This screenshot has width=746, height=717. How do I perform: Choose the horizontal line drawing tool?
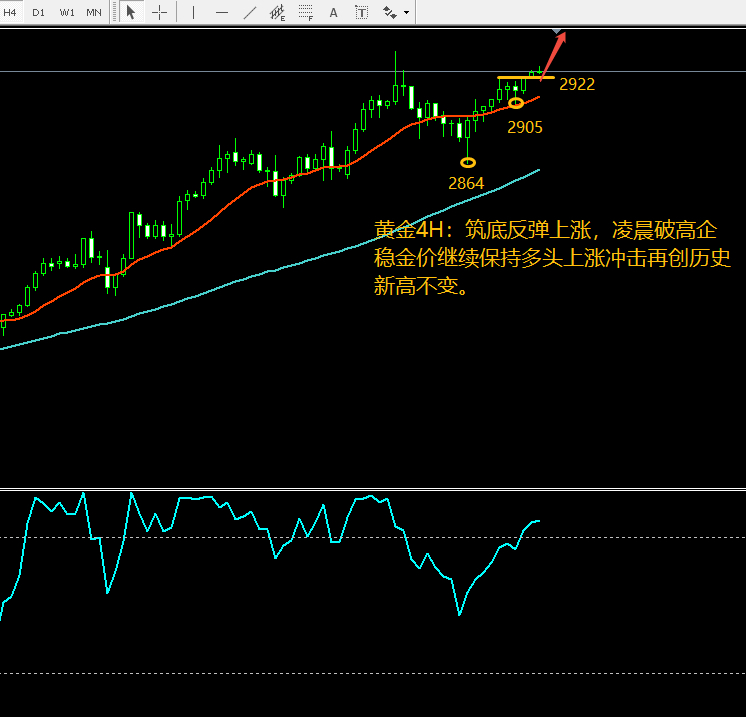222,12
